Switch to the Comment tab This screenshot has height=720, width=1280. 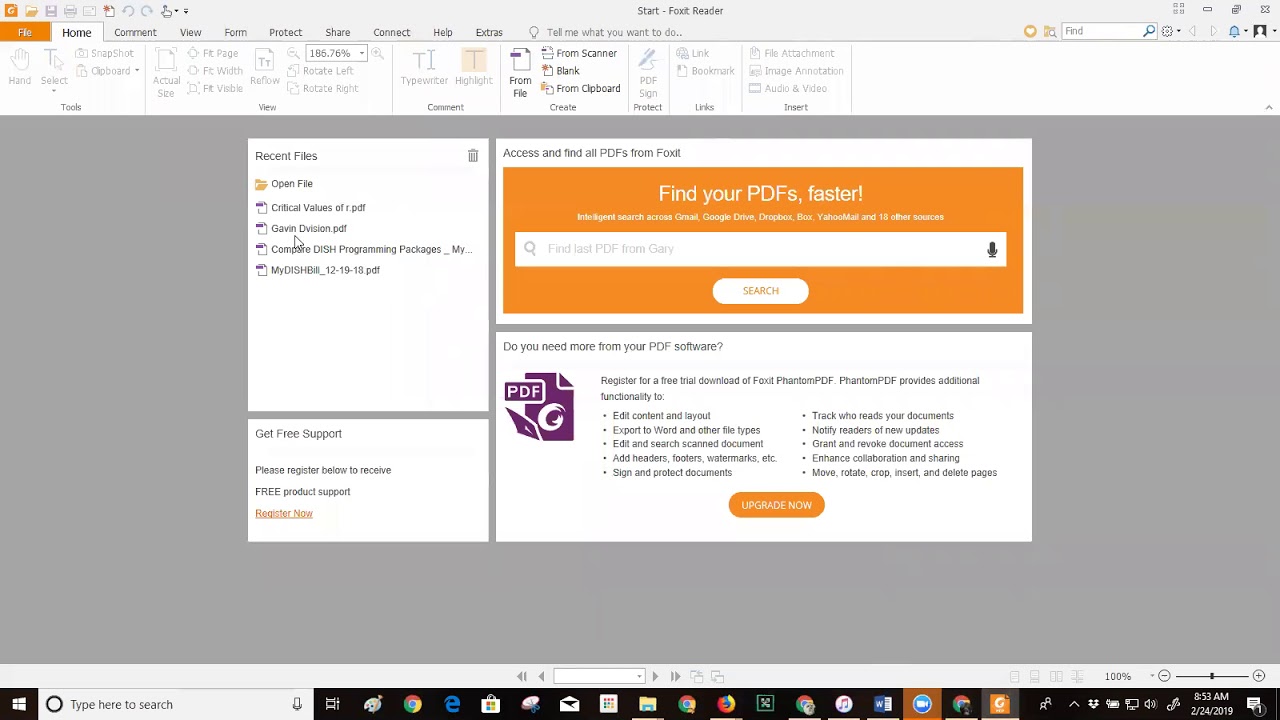pyautogui.click(x=135, y=32)
